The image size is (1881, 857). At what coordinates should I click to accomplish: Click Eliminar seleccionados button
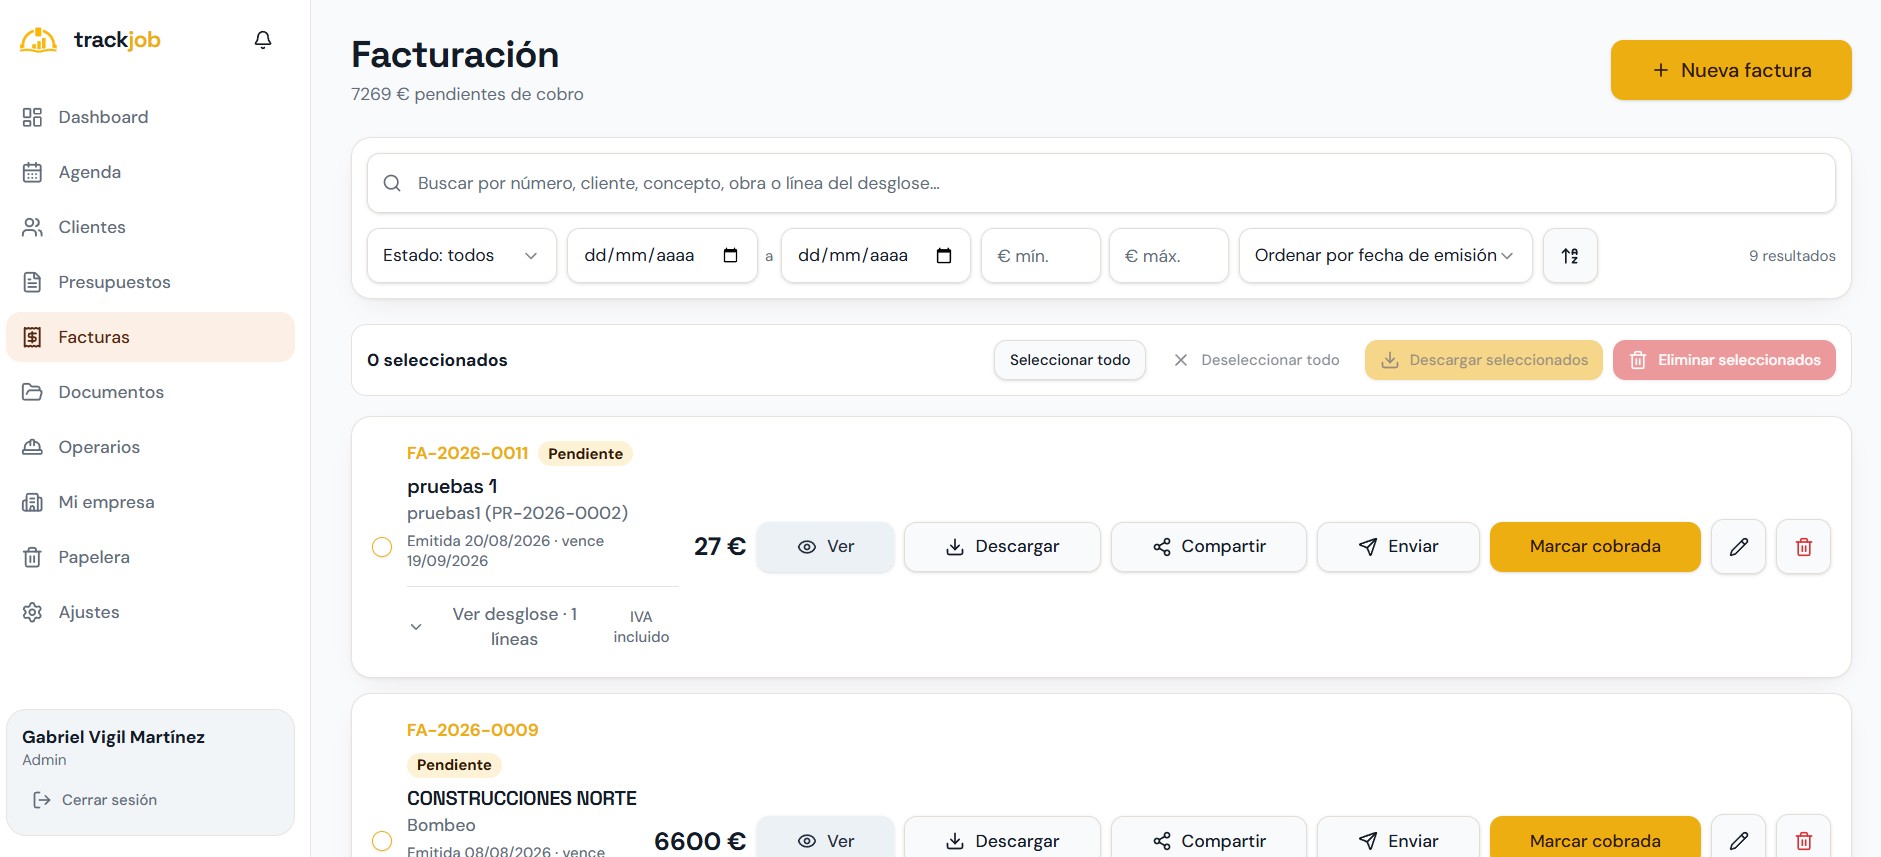coord(1724,360)
